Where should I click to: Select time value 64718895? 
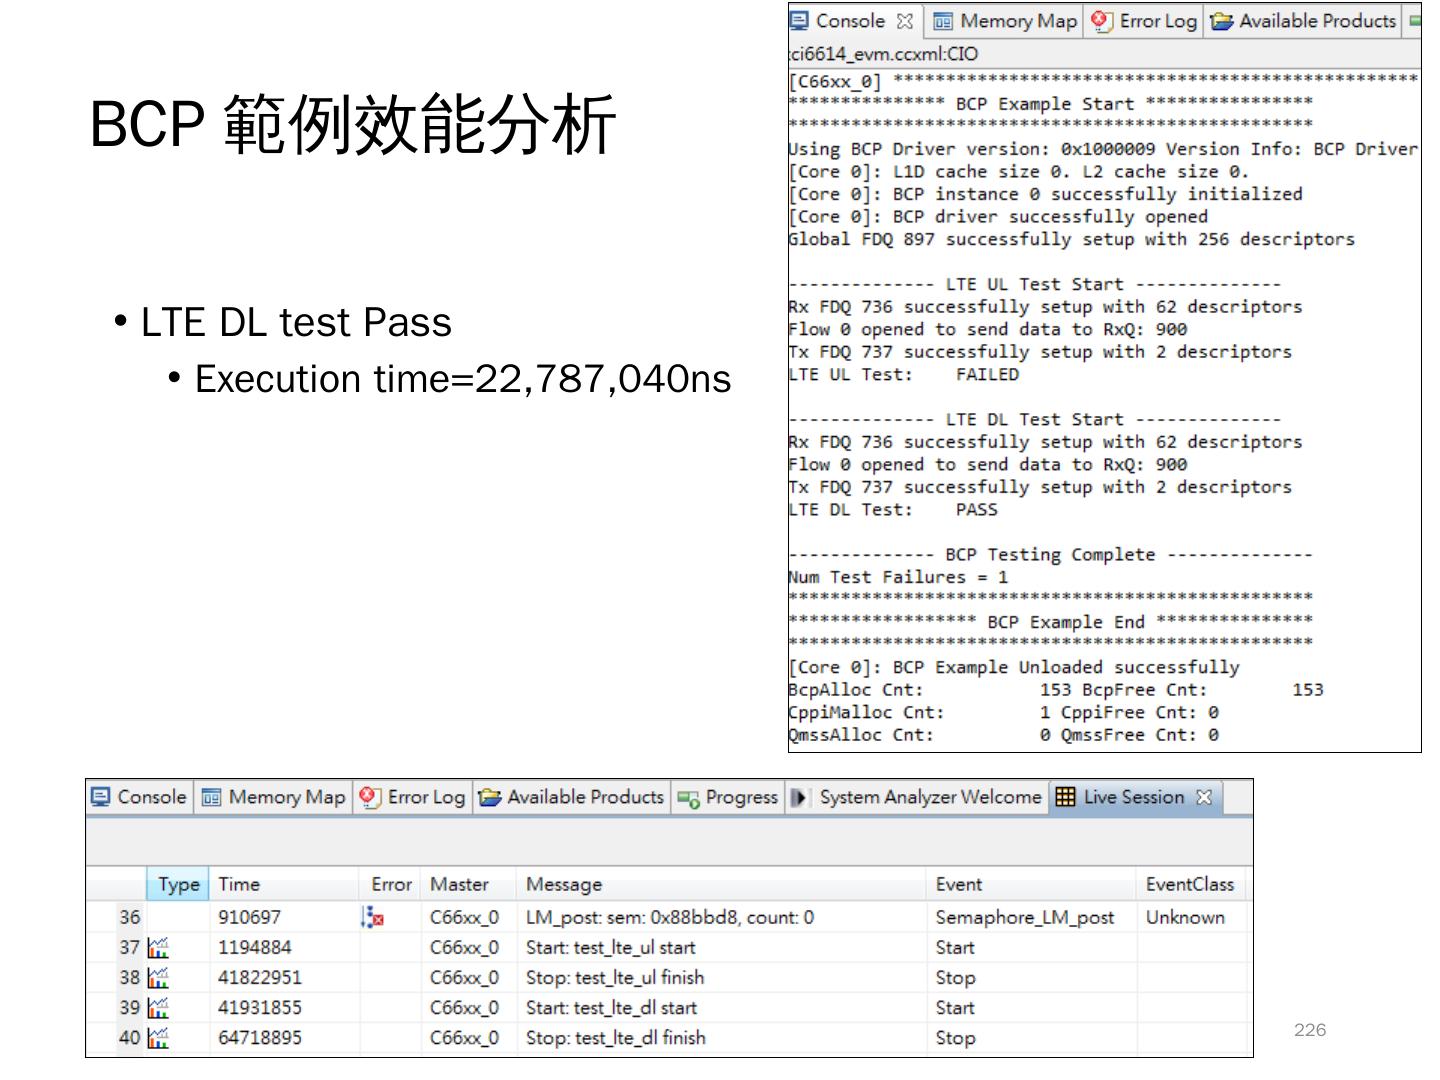(259, 1037)
